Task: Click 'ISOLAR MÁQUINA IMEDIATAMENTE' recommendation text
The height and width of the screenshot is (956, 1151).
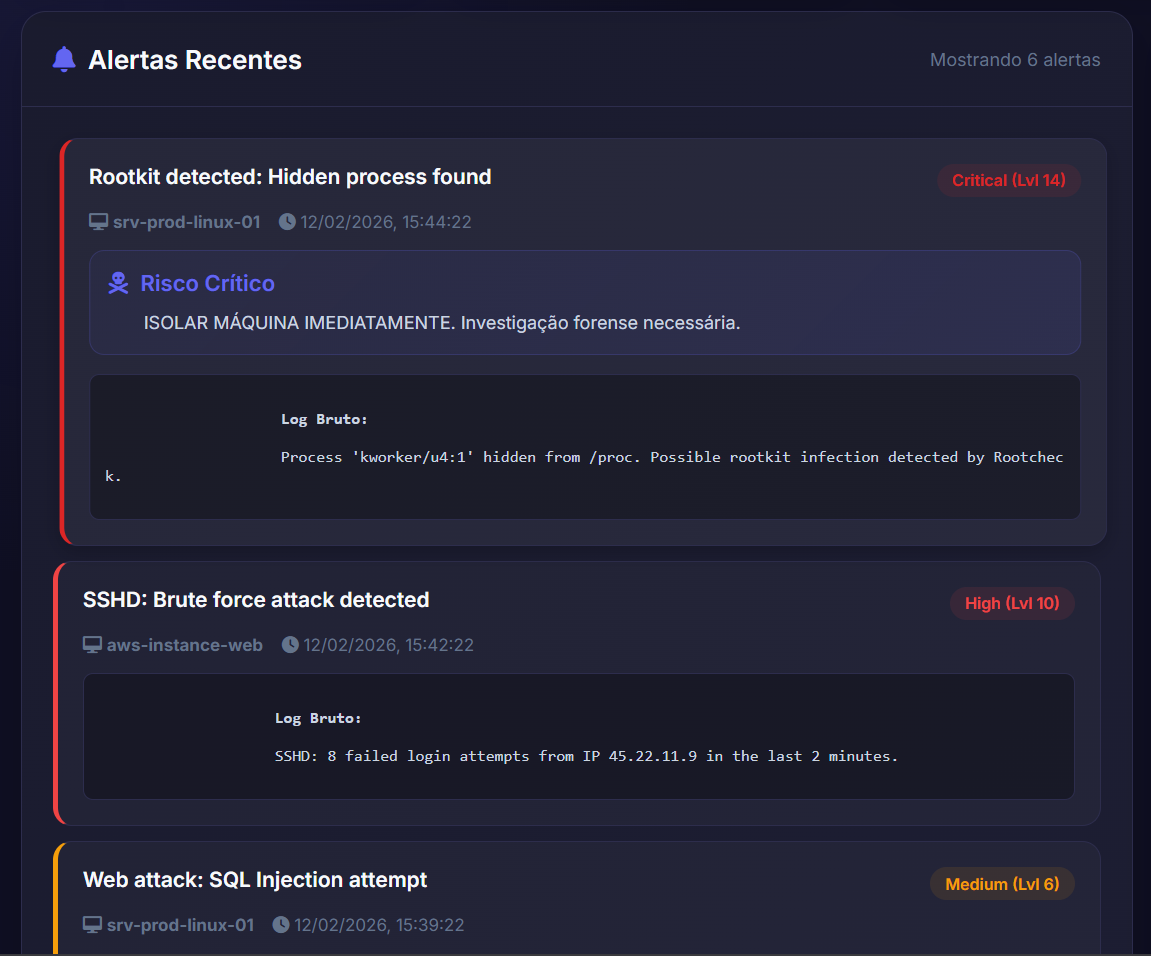Action: 442,323
